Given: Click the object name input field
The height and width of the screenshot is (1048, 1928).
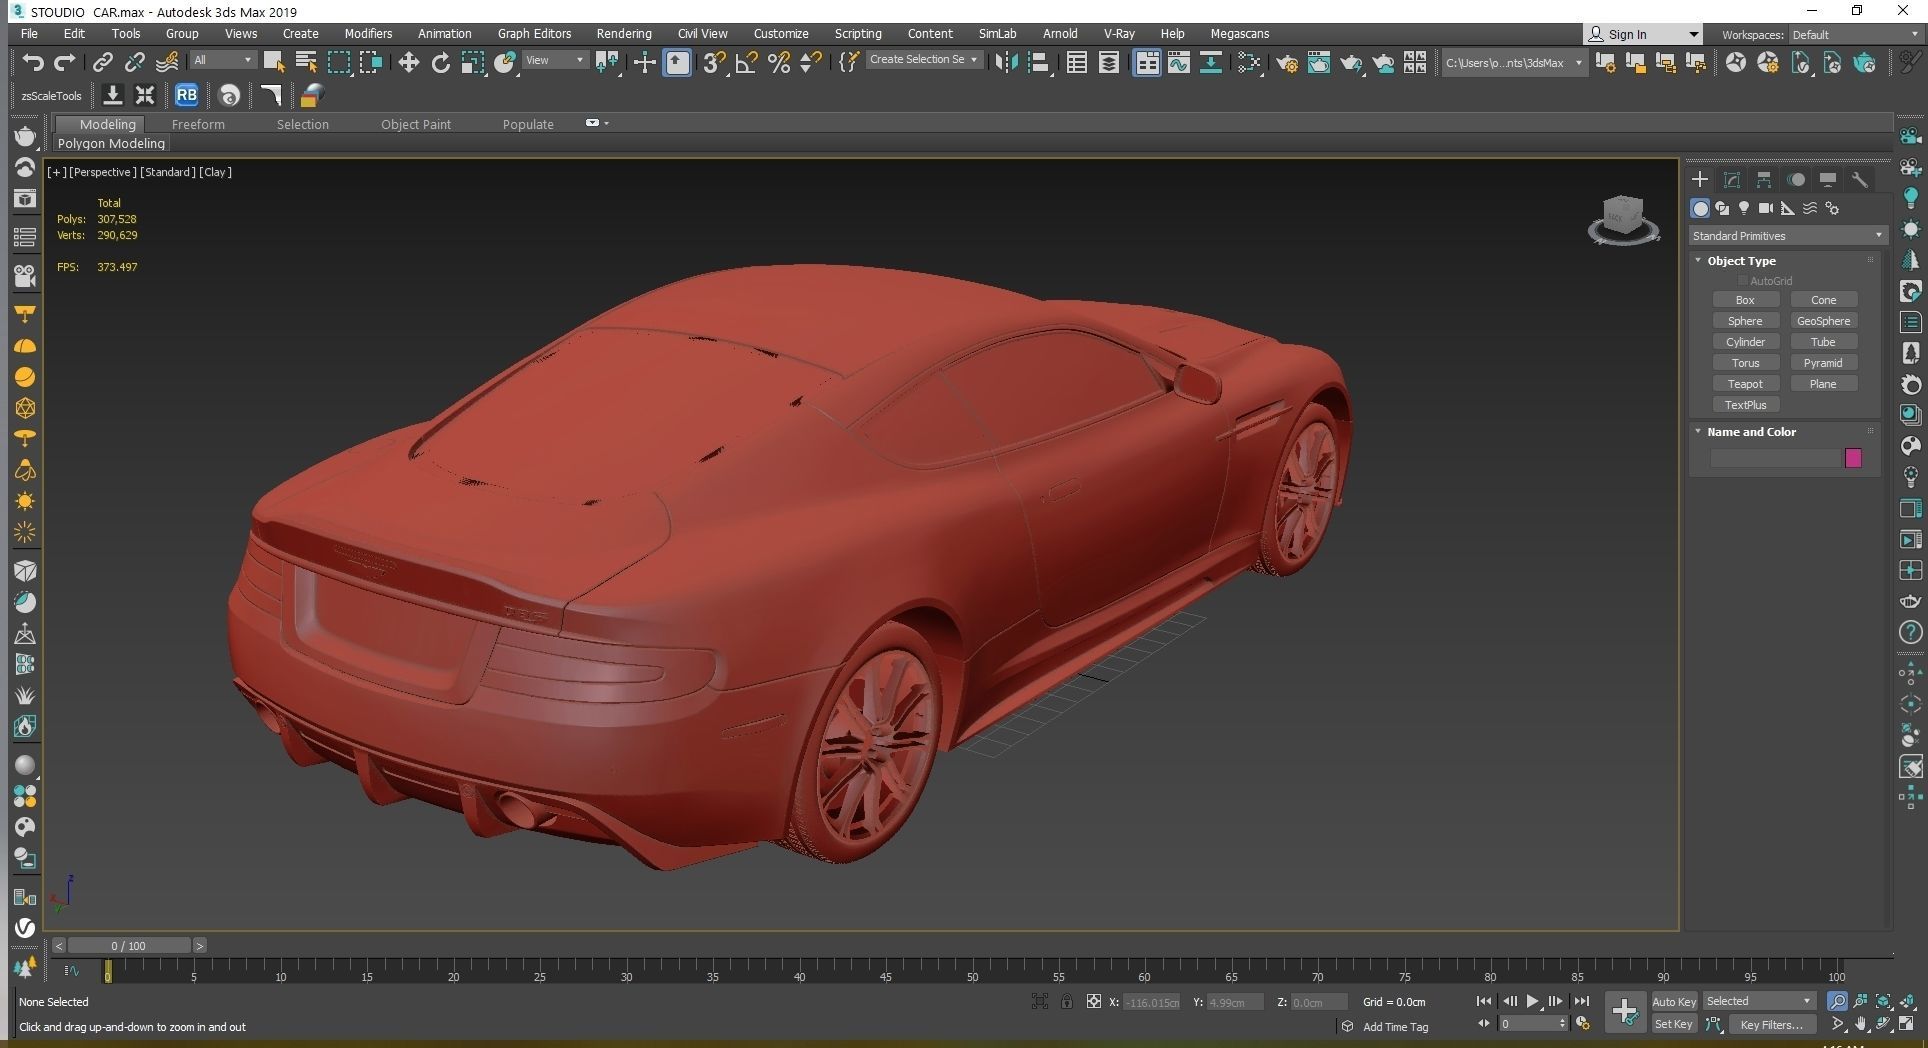Looking at the screenshot, I should point(1775,458).
